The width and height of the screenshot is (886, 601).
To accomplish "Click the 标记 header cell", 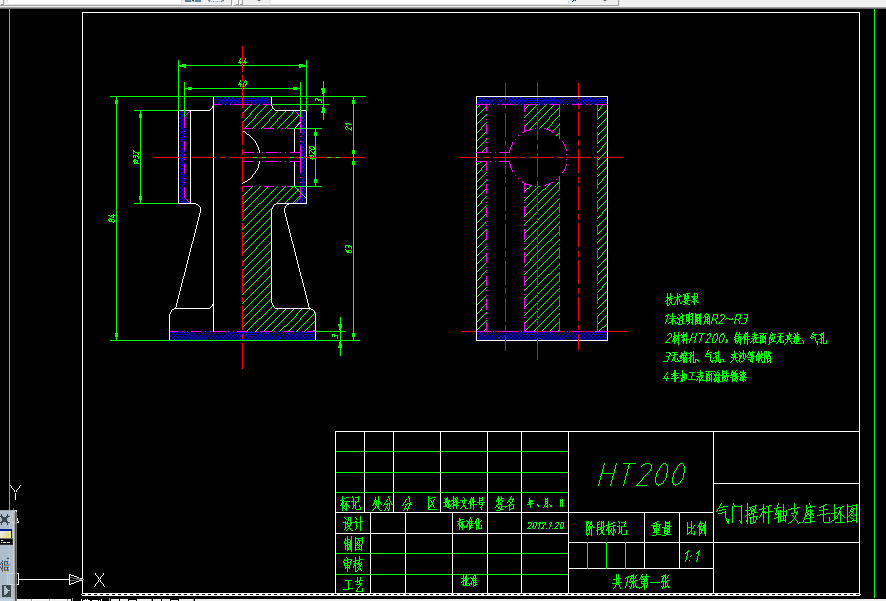I will (x=350, y=503).
